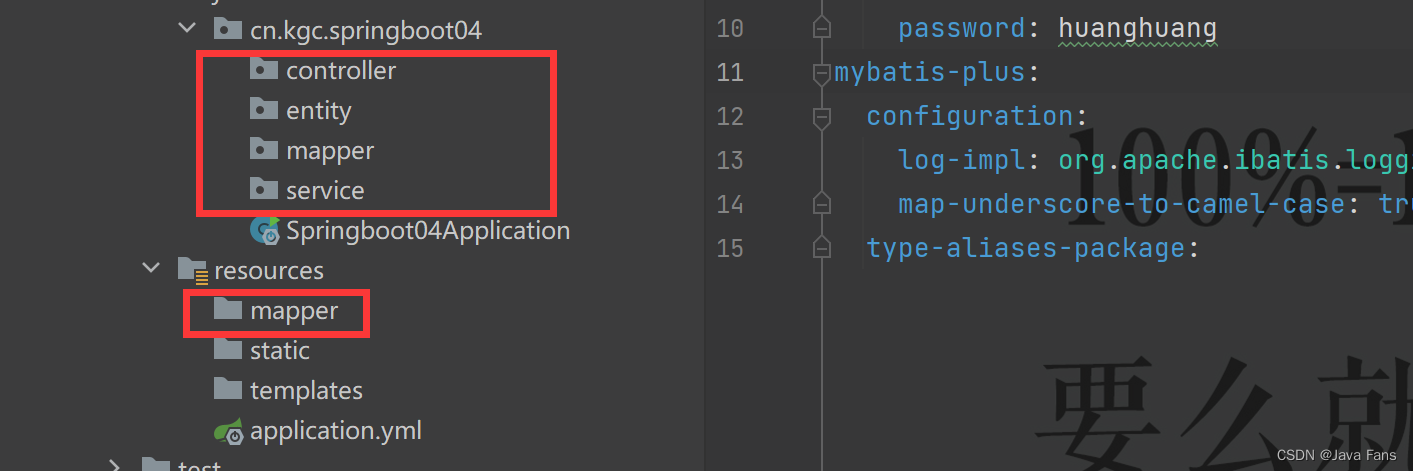Screen dimensions: 1413x471
Task: Collapse the resources folder chevron
Action: pos(151,269)
